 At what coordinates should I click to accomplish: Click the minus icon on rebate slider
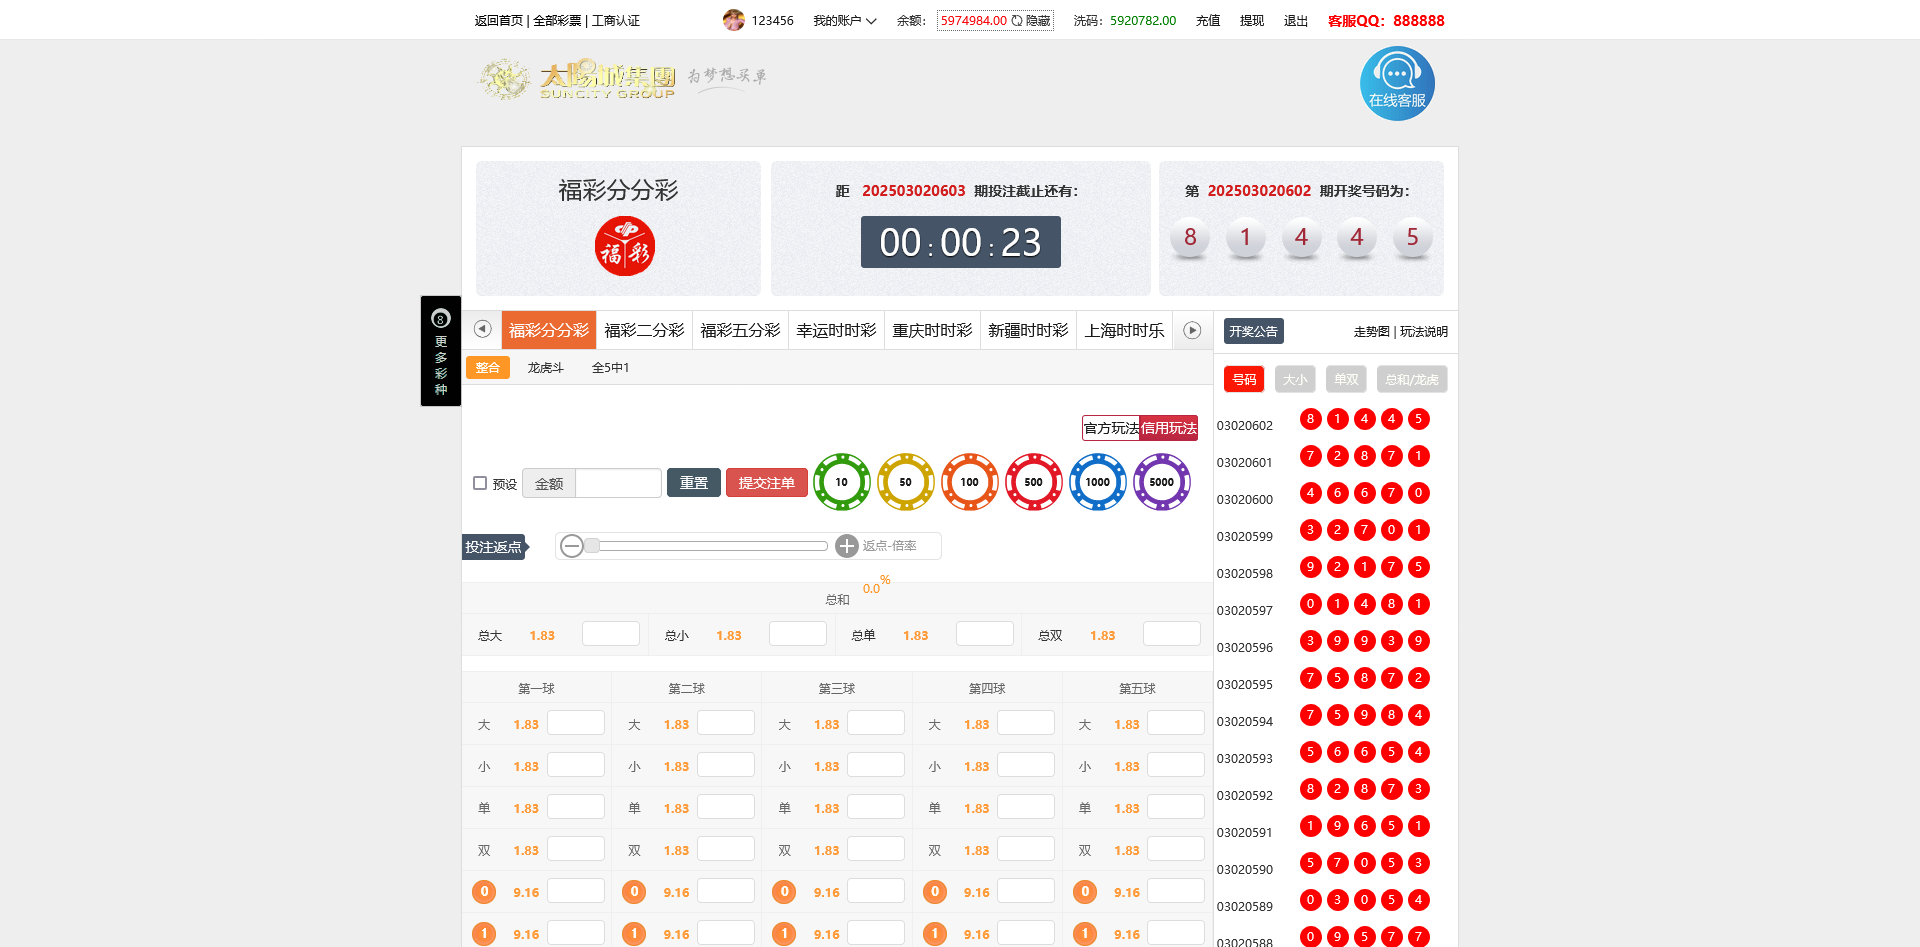point(572,546)
